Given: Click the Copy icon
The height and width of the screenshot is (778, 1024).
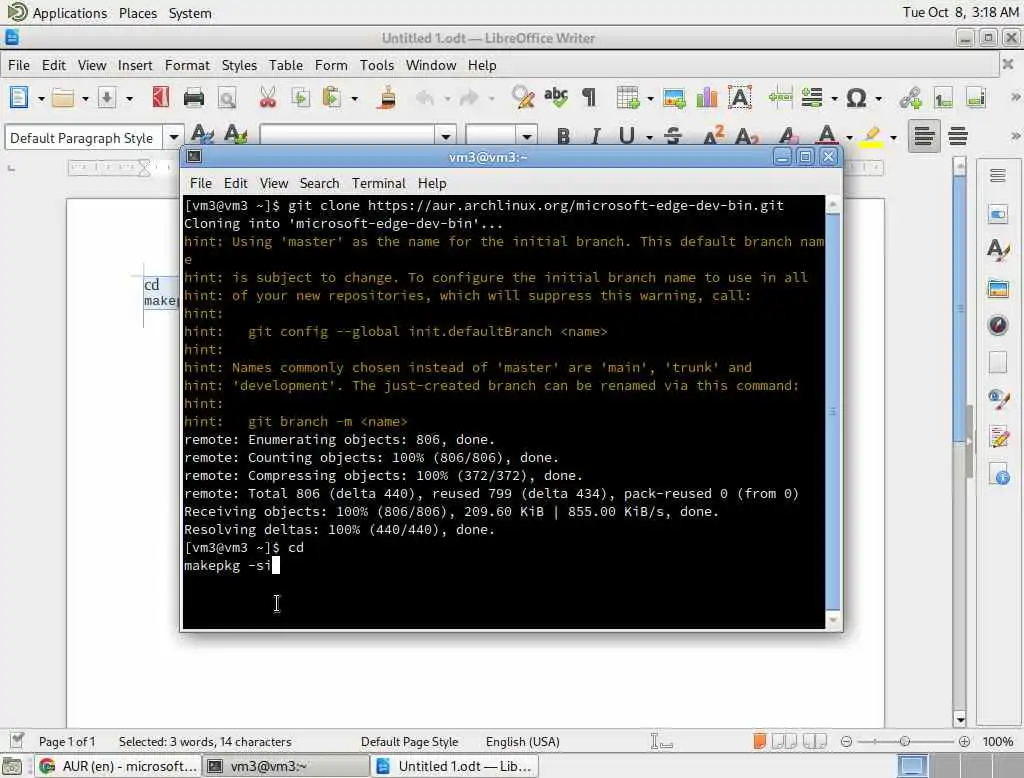Looking at the screenshot, I should [x=300, y=98].
